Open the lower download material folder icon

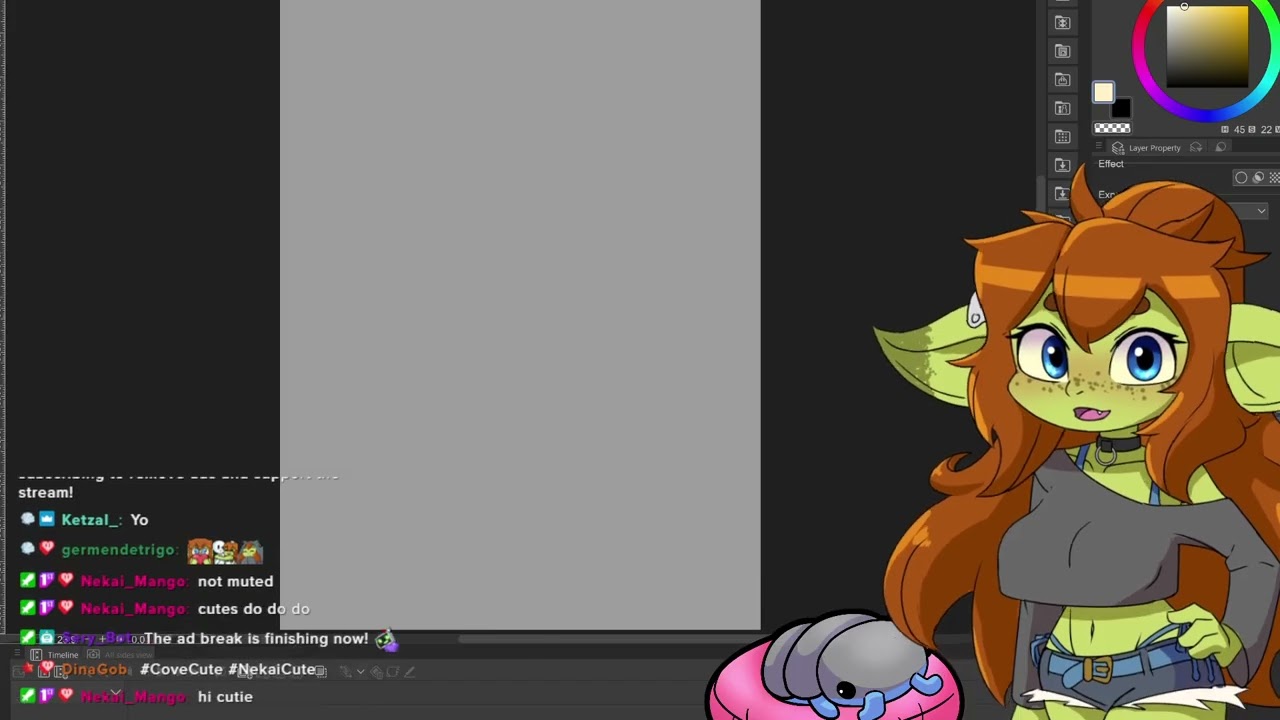(1063, 193)
